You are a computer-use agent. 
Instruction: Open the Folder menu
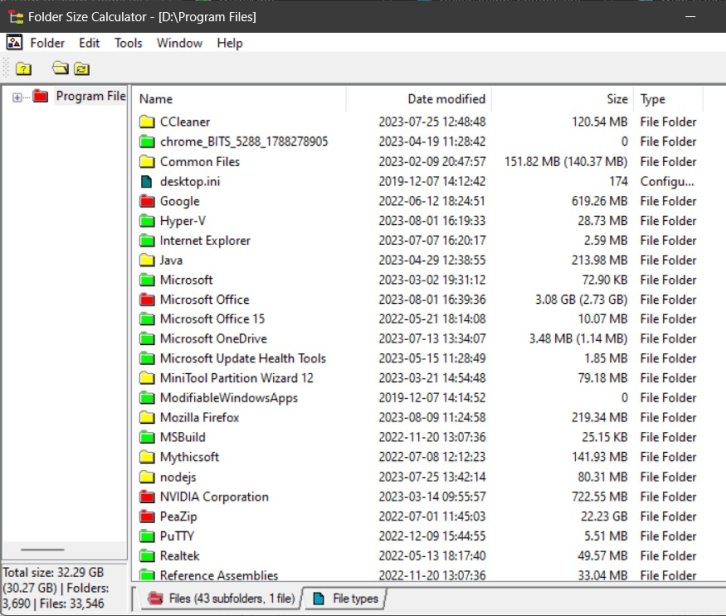tap(47, 43)
